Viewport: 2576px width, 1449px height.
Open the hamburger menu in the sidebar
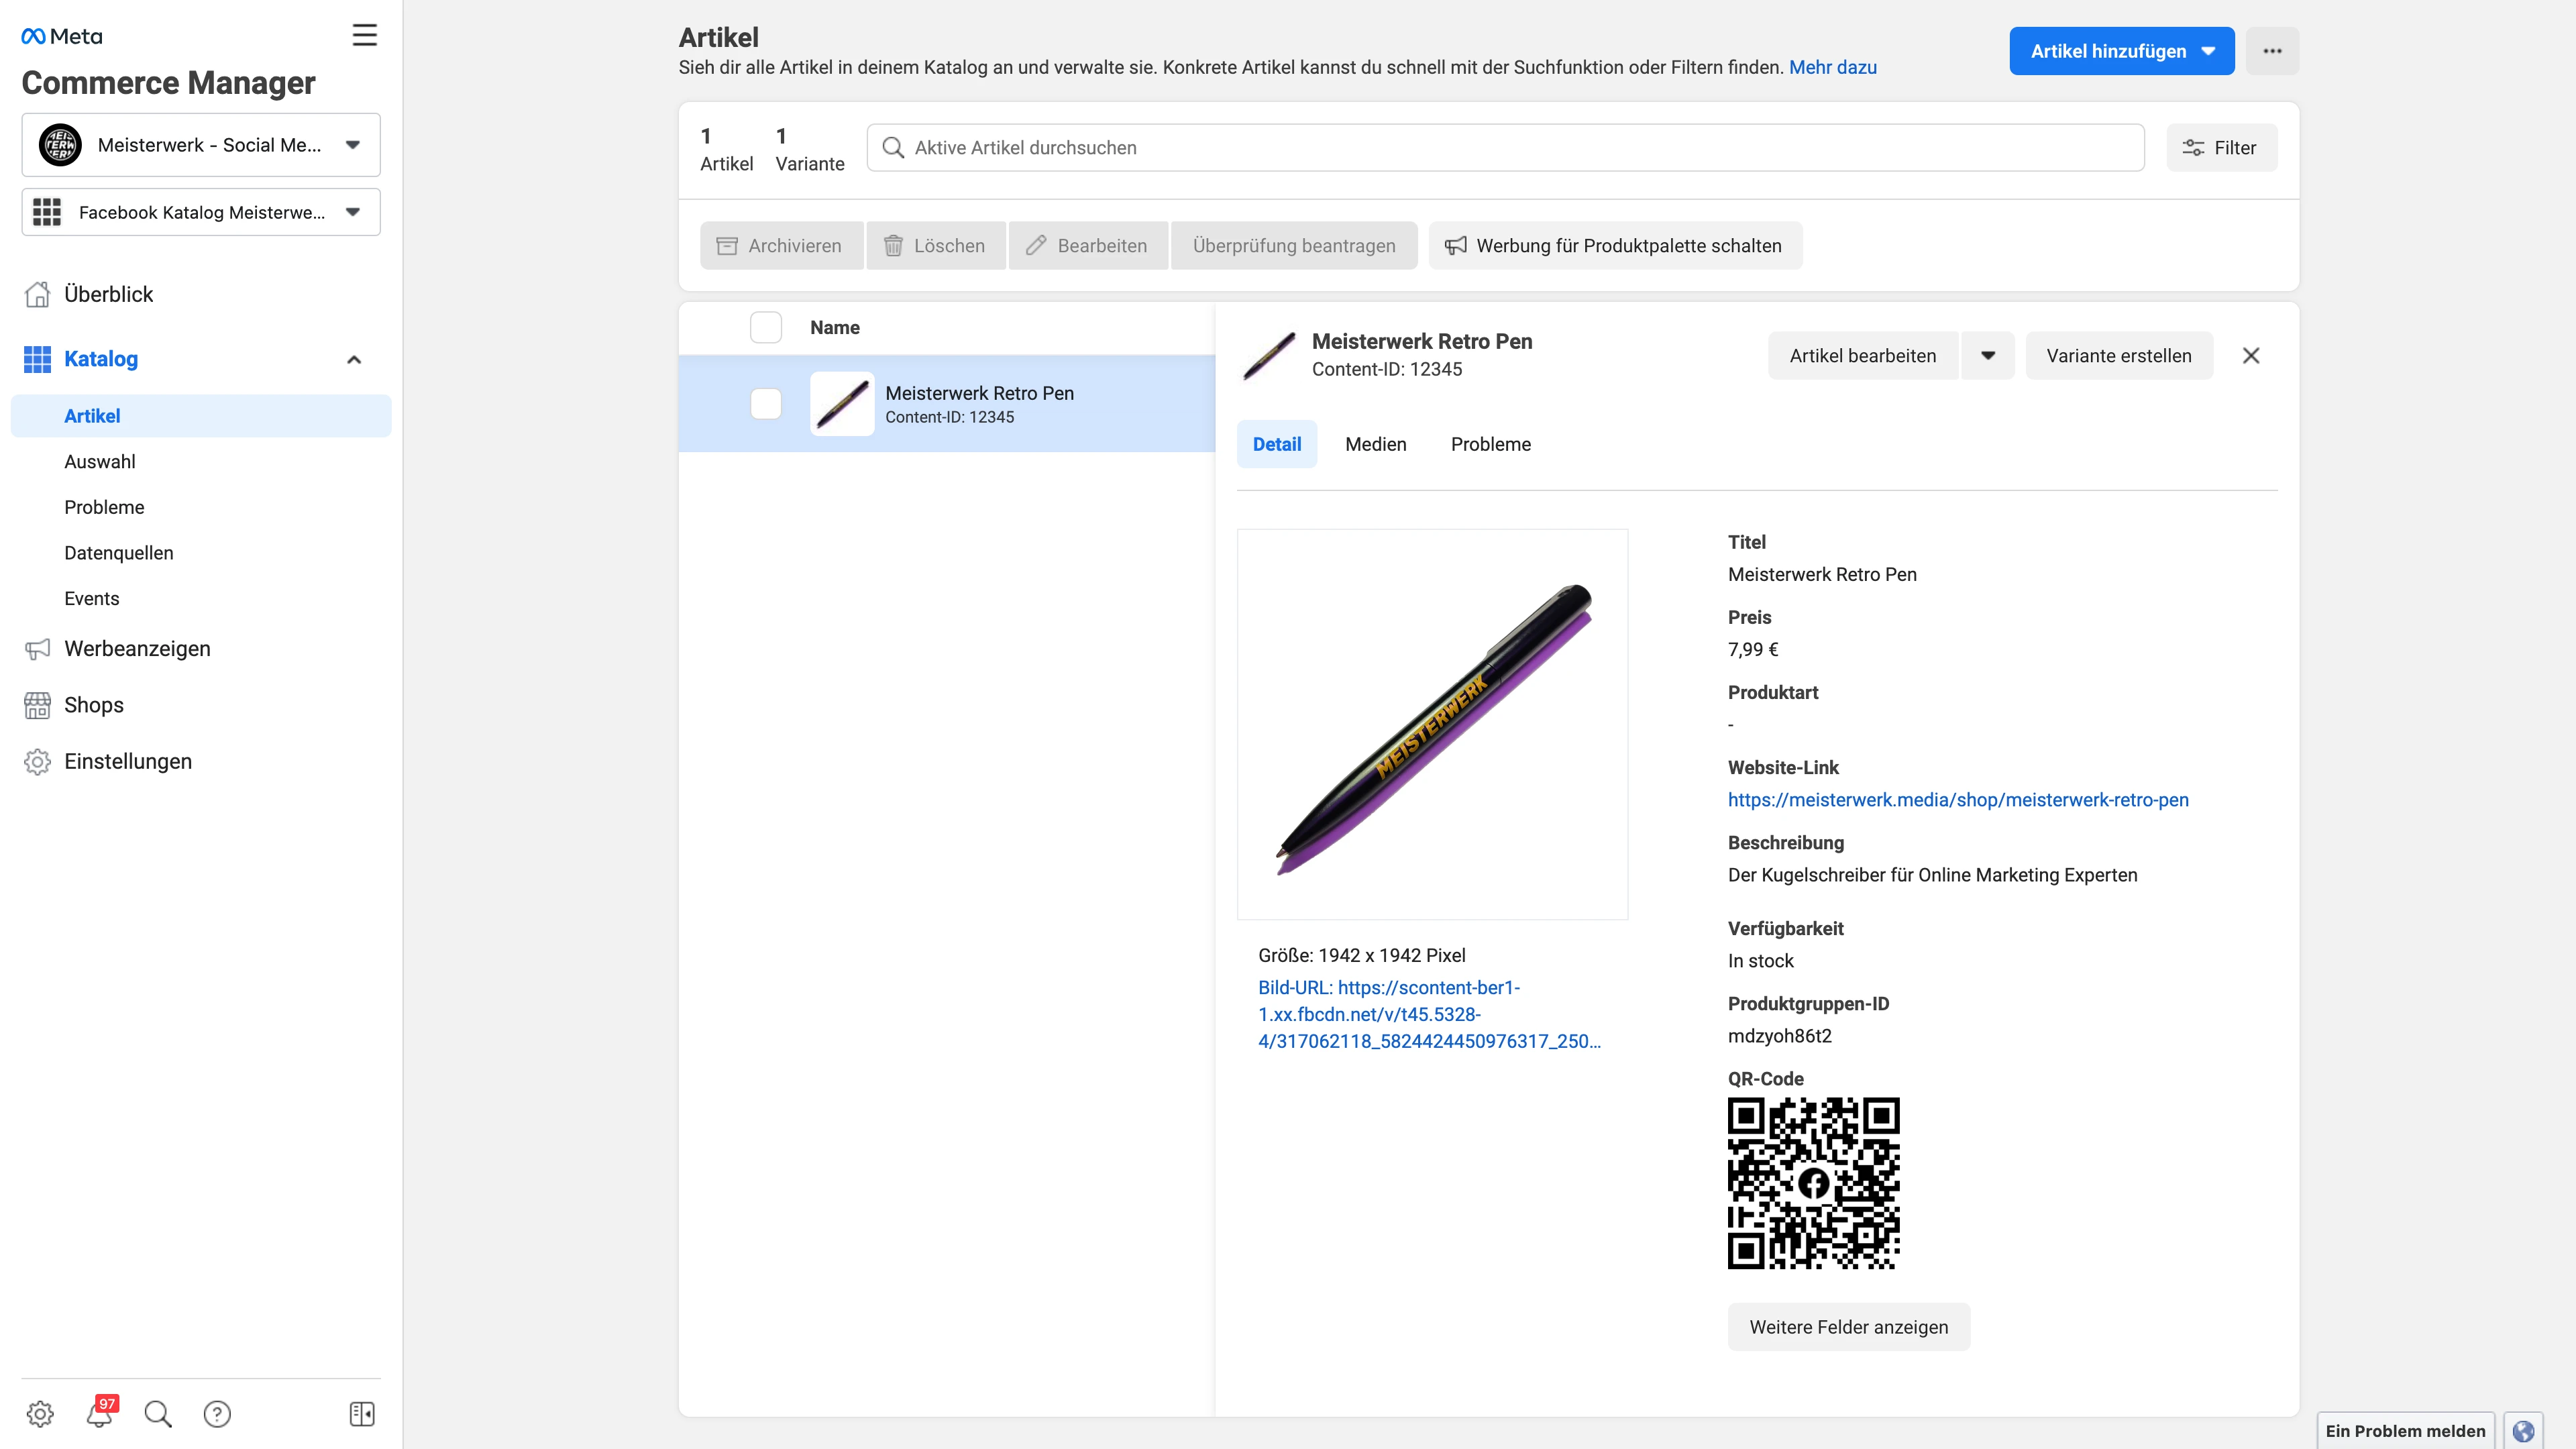364,36
